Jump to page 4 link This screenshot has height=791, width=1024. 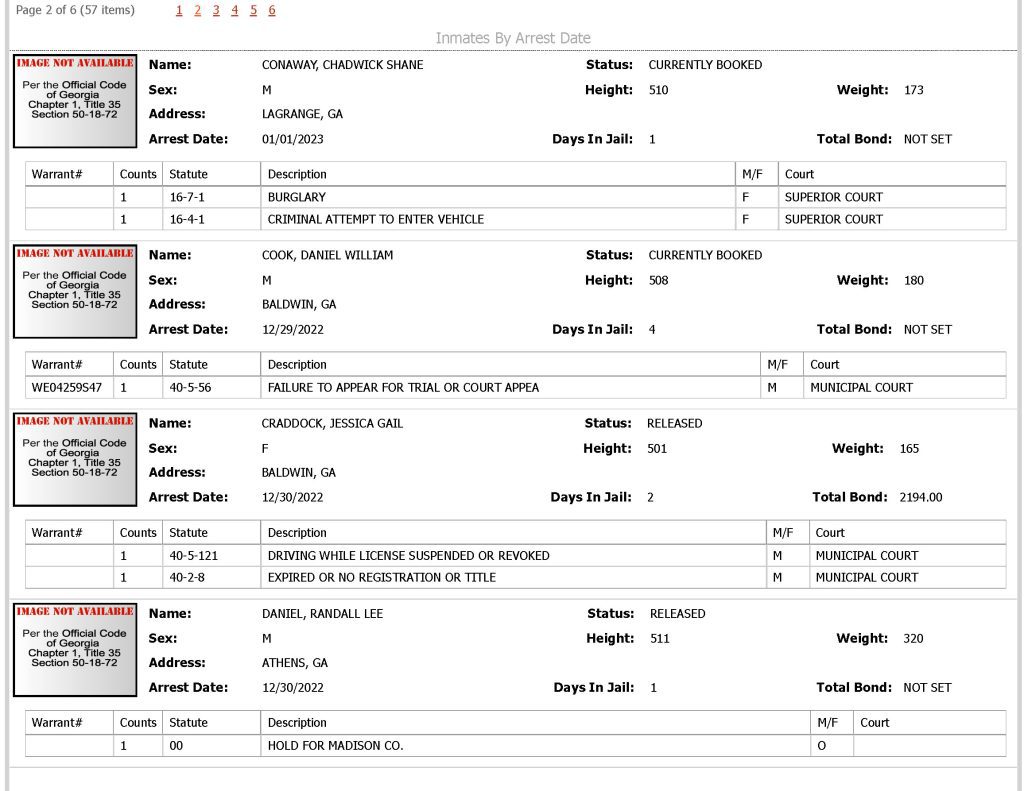point(234,10)
